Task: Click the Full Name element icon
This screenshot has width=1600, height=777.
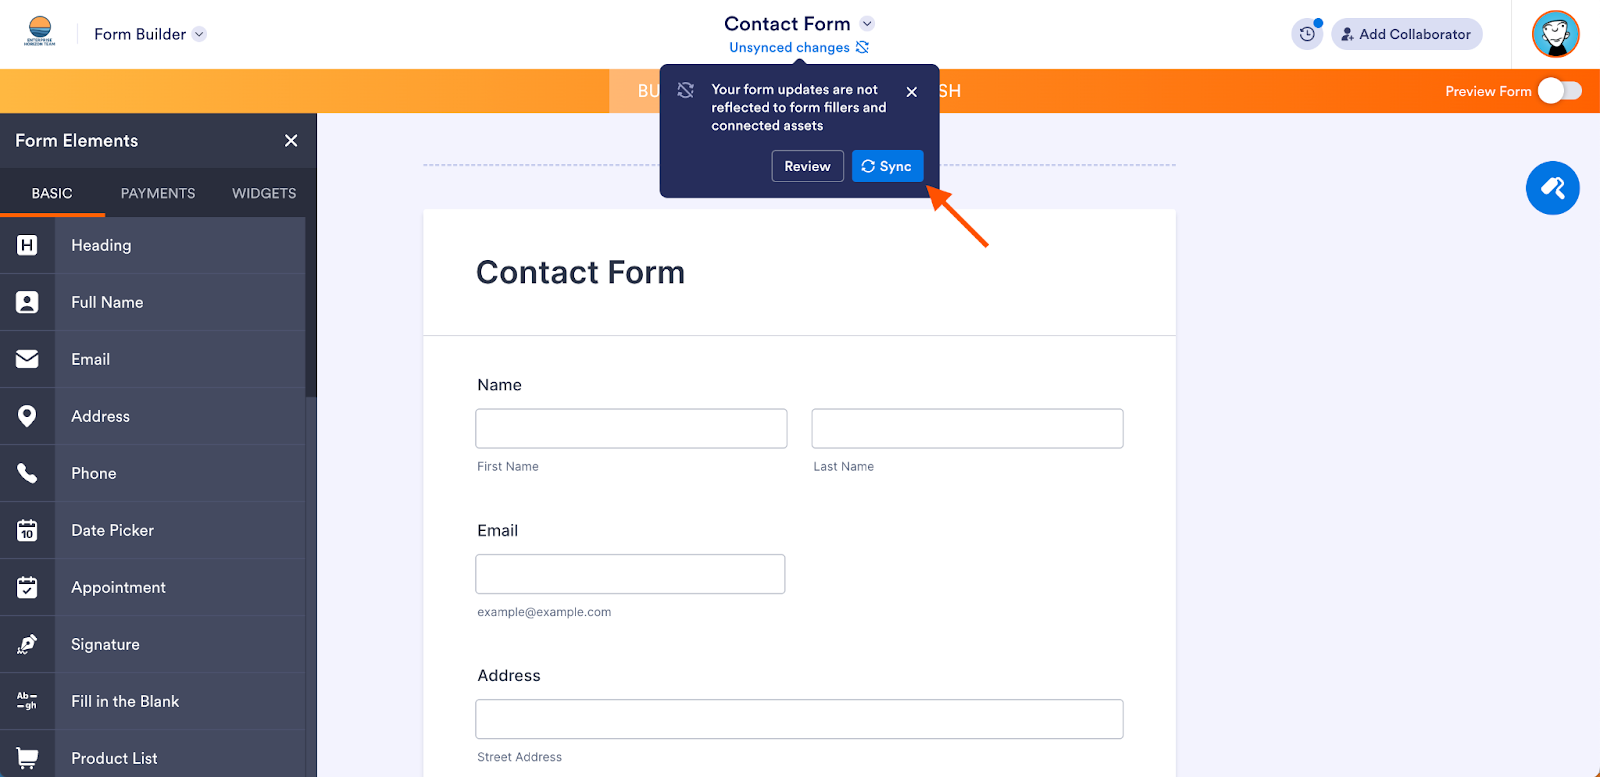Action: 27,302
